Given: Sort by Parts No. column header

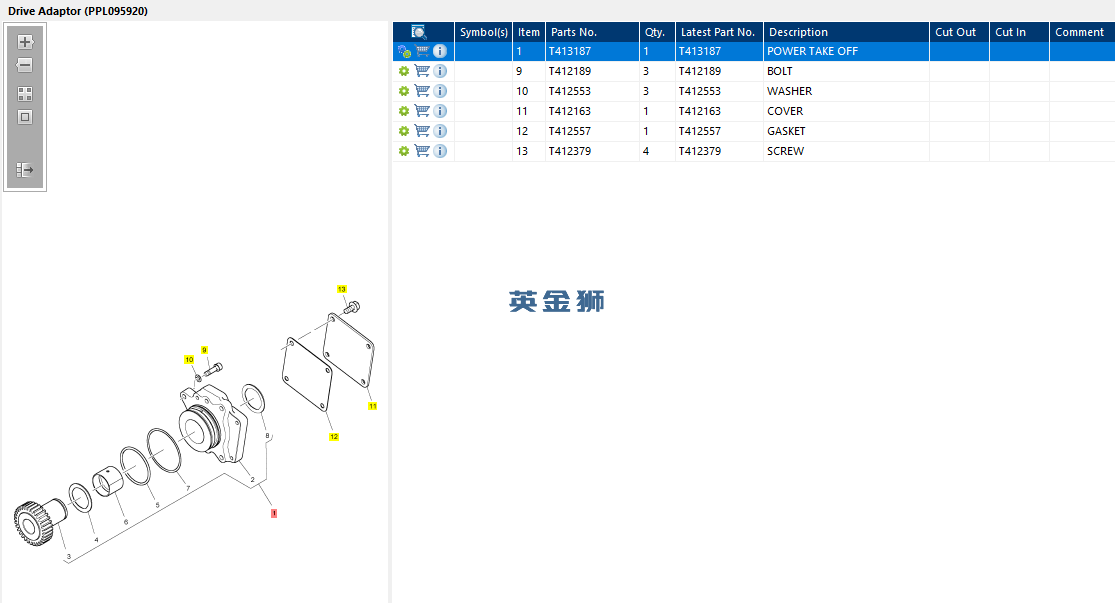Looking at the screenshot, I should [592, 32].
